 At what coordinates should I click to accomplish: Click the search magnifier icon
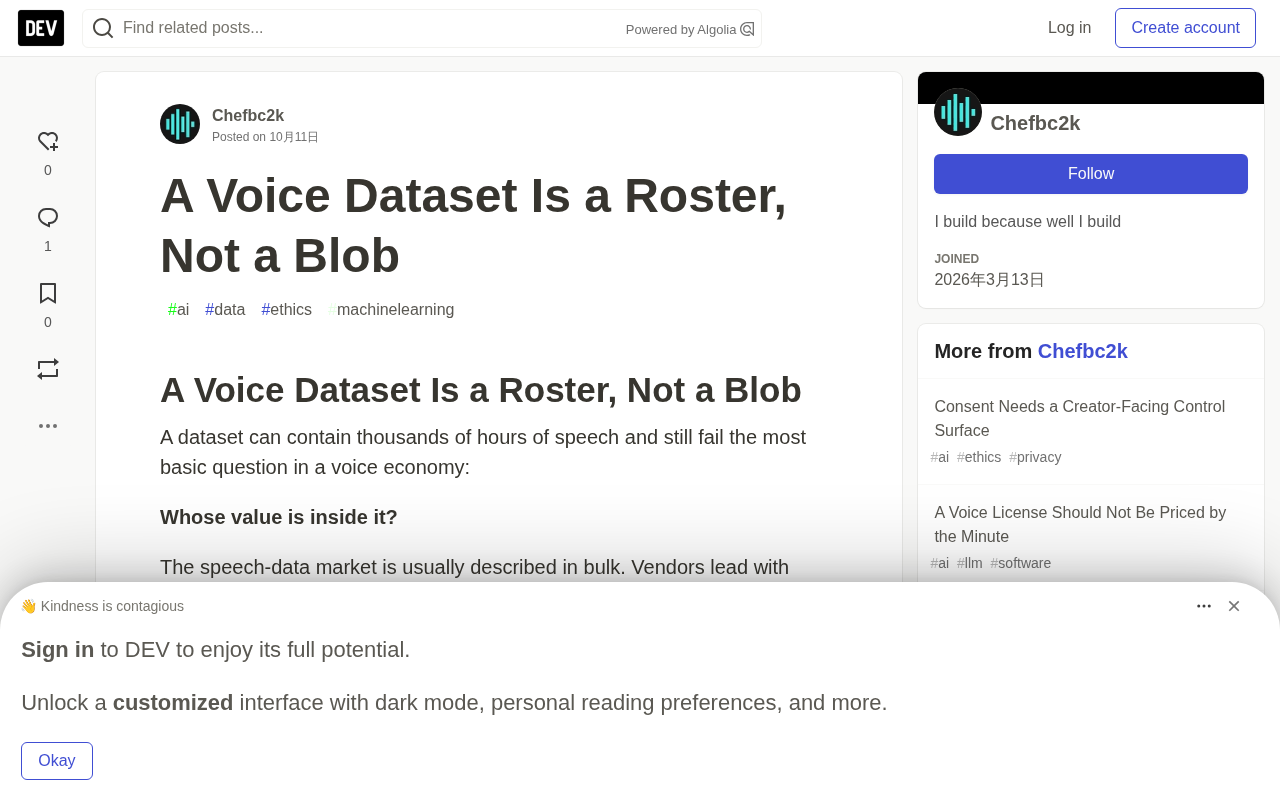pyautogui.click(x=103, y=28)
